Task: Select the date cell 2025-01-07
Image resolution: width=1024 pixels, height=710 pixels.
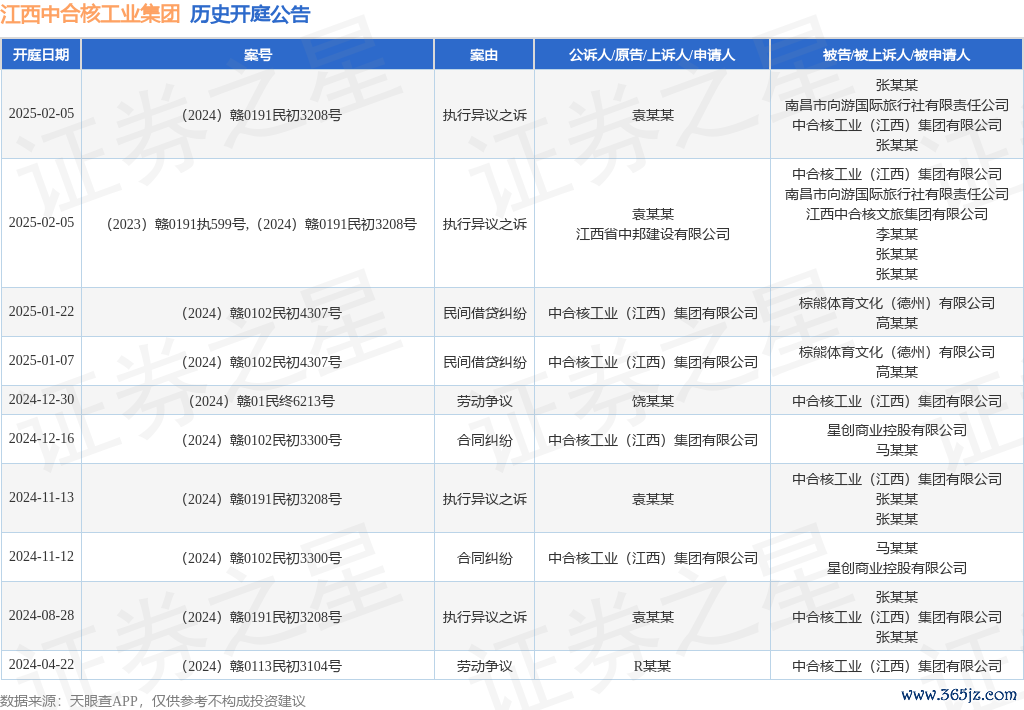Action: [41, 361]
